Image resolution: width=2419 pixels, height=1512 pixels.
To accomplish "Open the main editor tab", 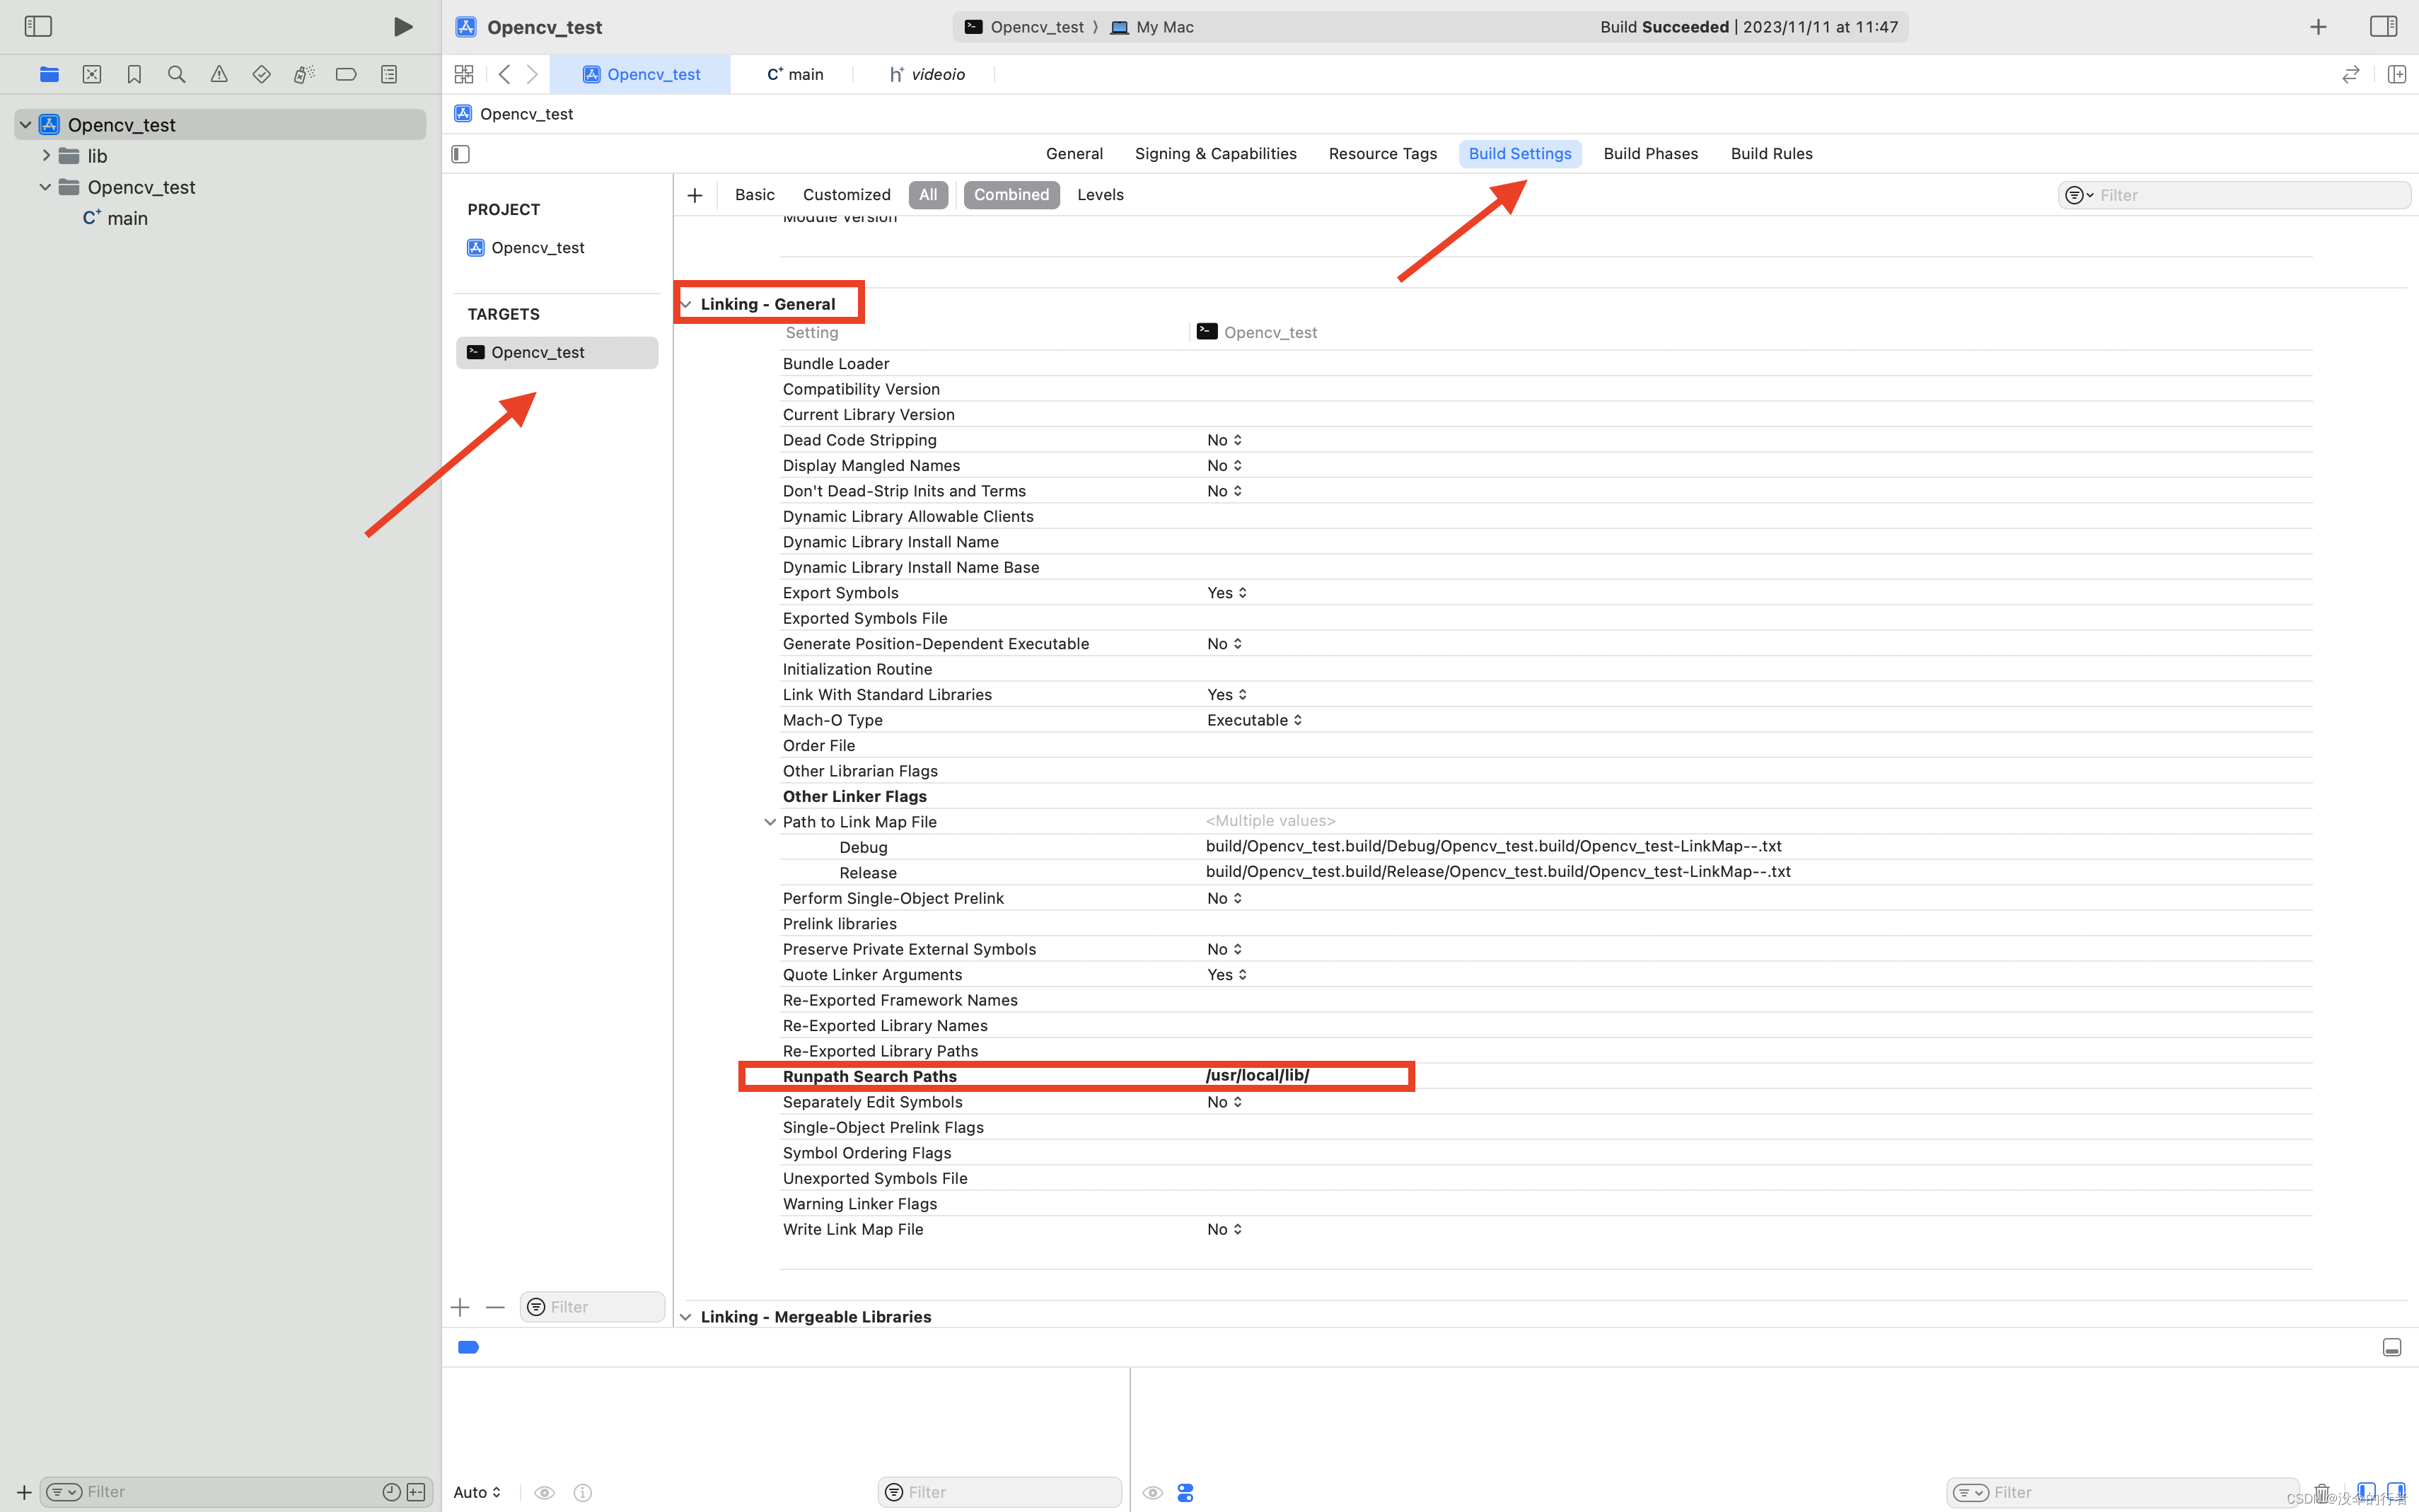I will pyautogui.click(x=794, y=74).
